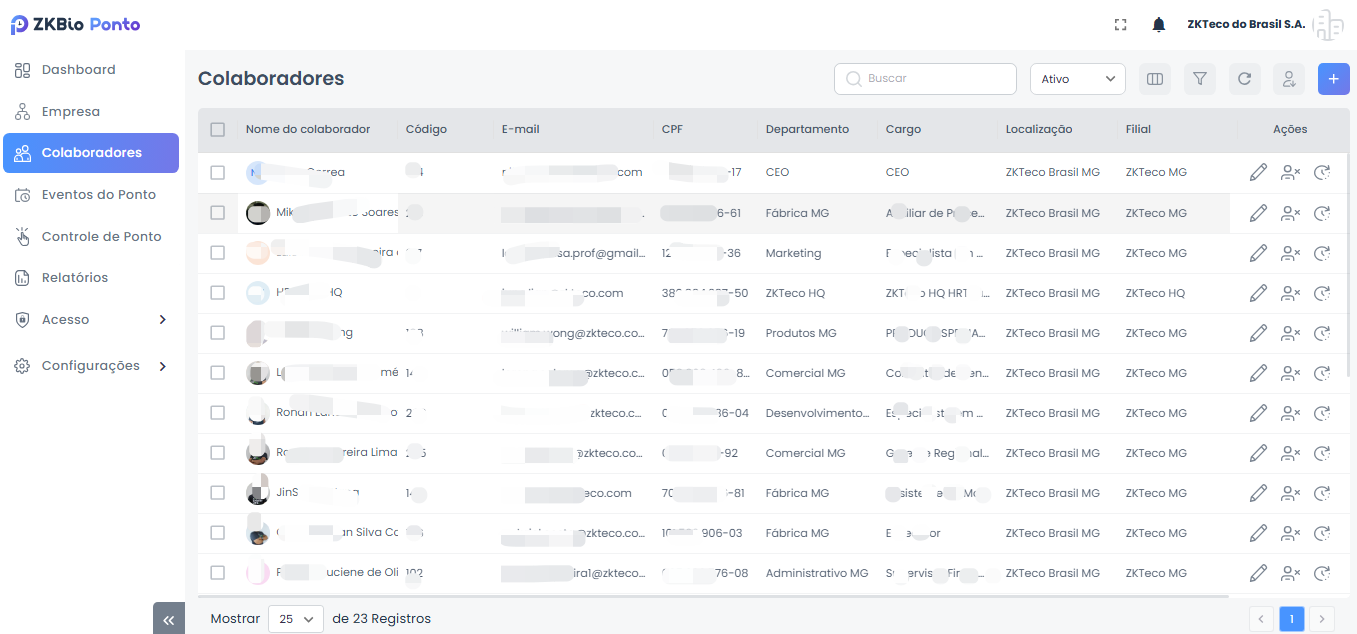Refresh the collaborators list
This screenshot has height=634, width=1357.
coord(1244,79)
